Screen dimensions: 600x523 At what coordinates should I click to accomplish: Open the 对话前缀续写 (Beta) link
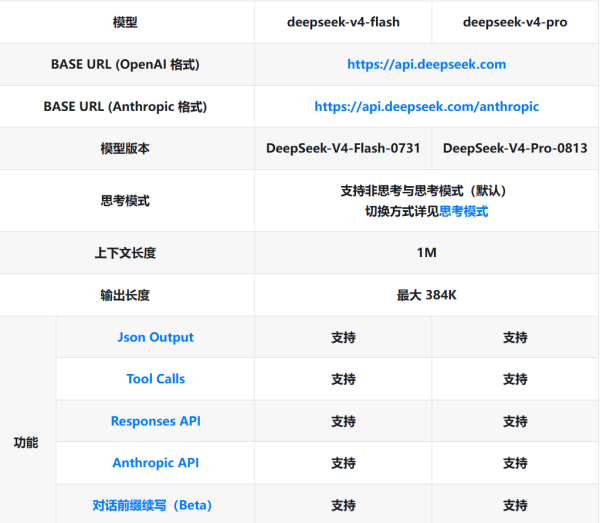click(152, 505)
